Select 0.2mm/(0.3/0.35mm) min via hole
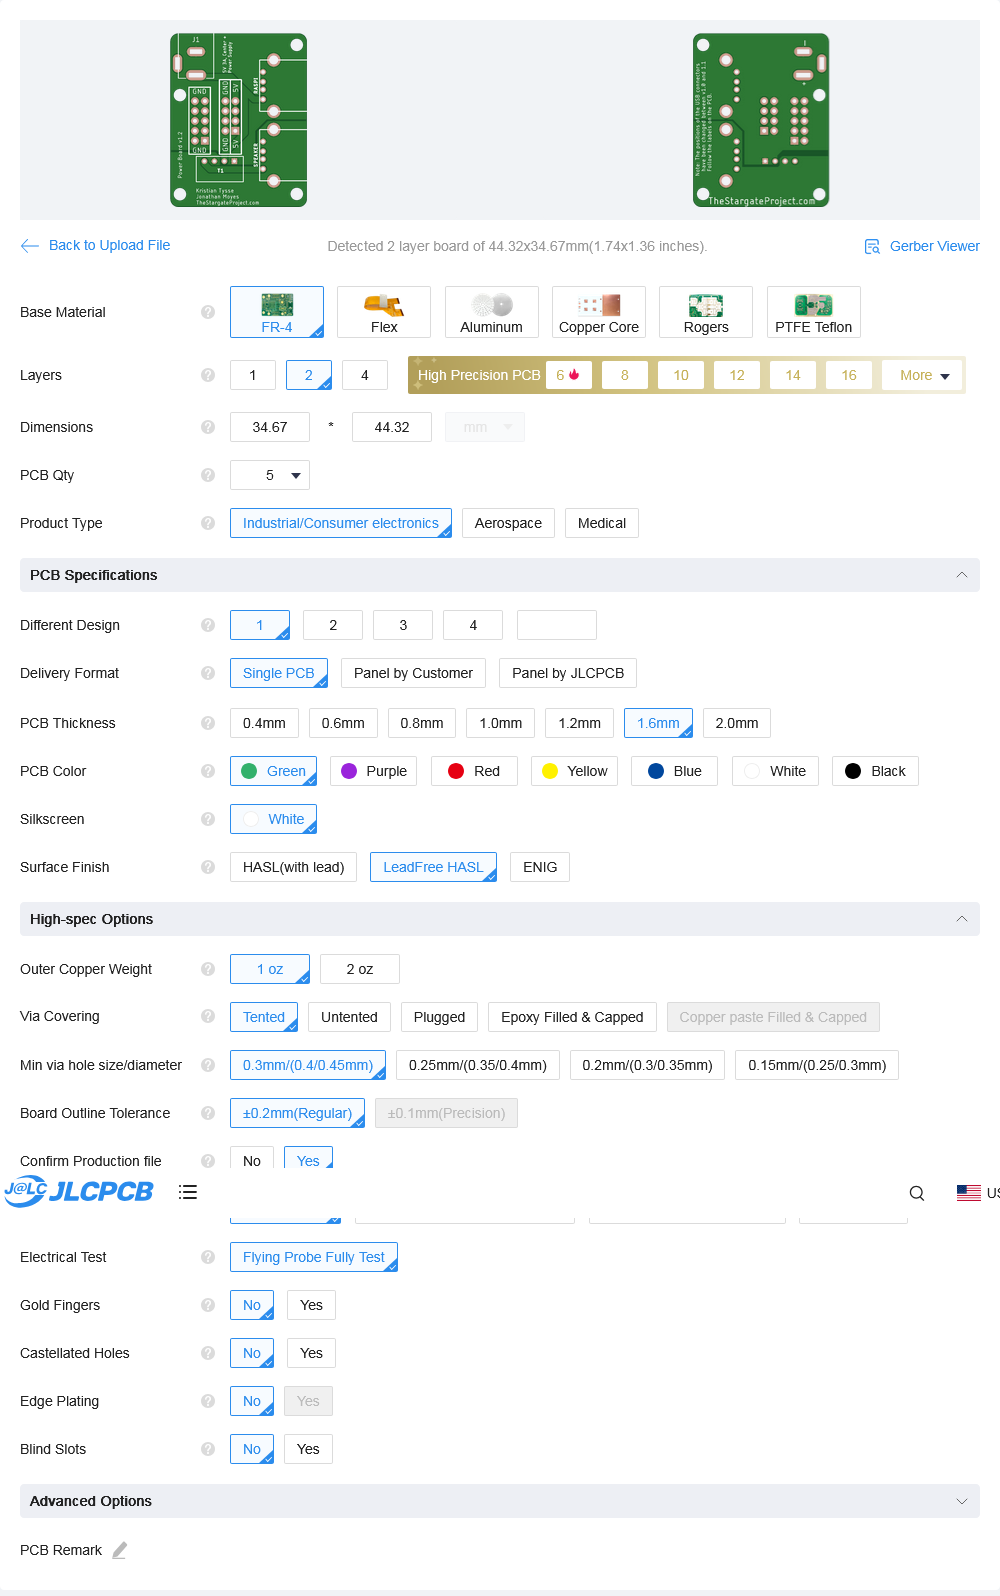This screenshot has height=1596, width=1000. point(647,1065)
